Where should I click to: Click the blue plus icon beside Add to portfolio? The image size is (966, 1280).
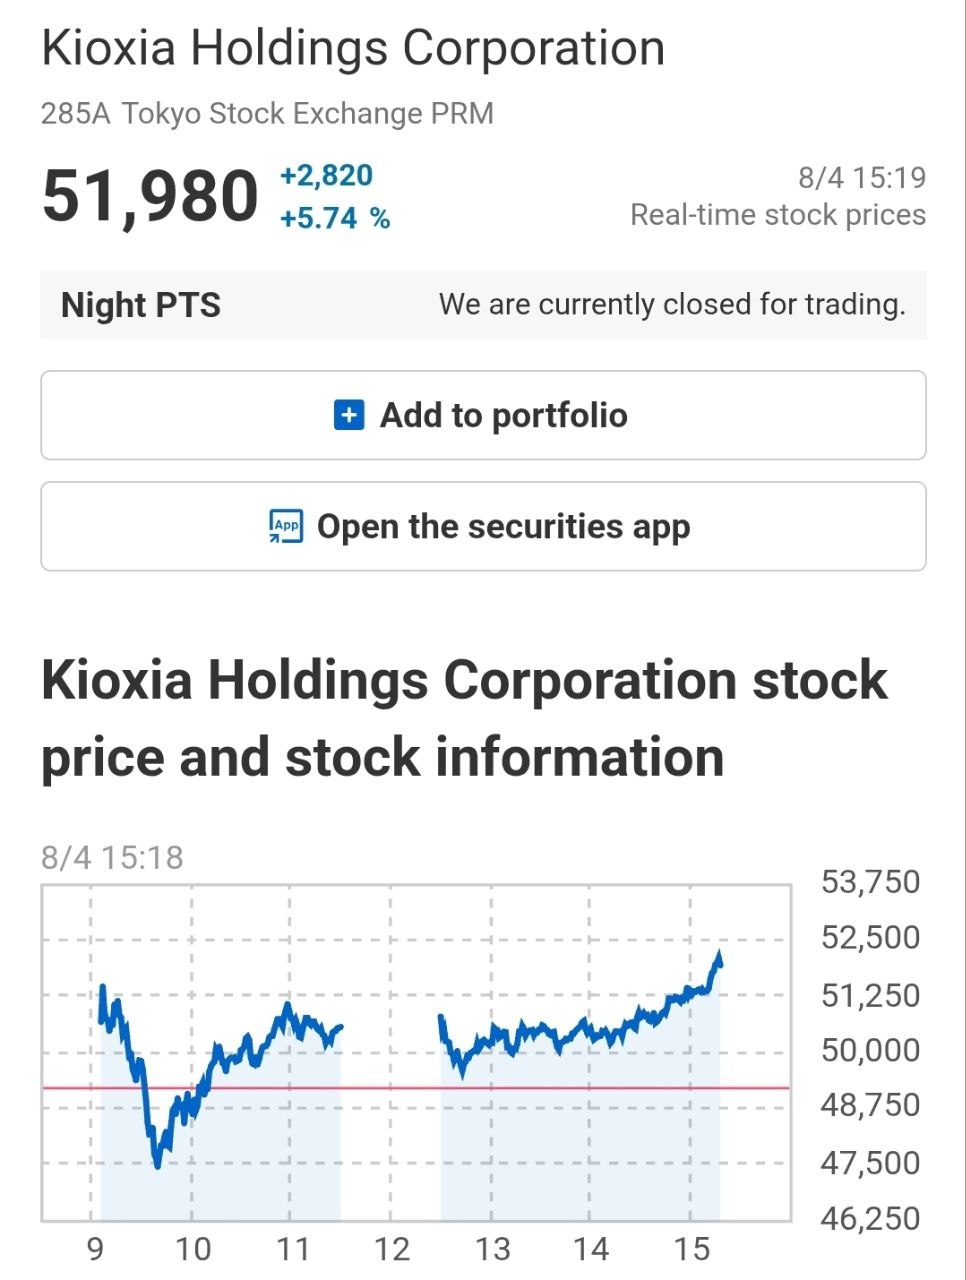point(348,415)
